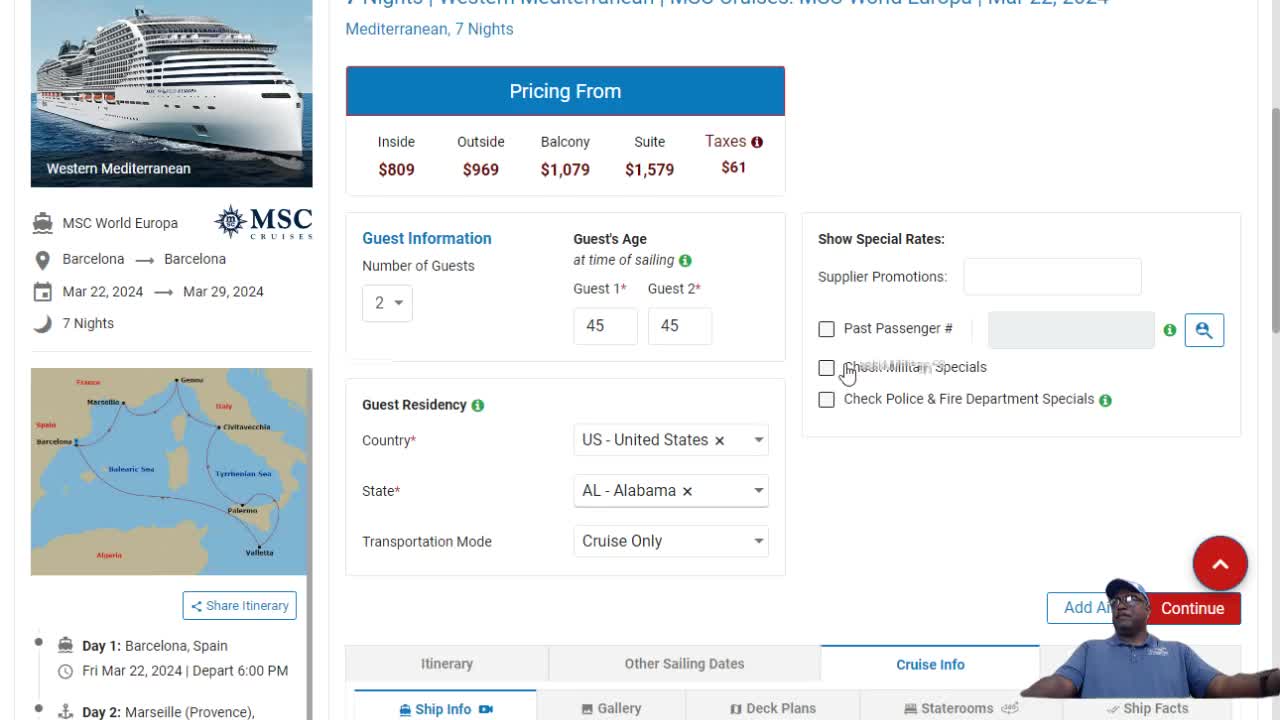Click the Outside price $969
Viewport: 1280px width, 720px height.
[480, 170]
